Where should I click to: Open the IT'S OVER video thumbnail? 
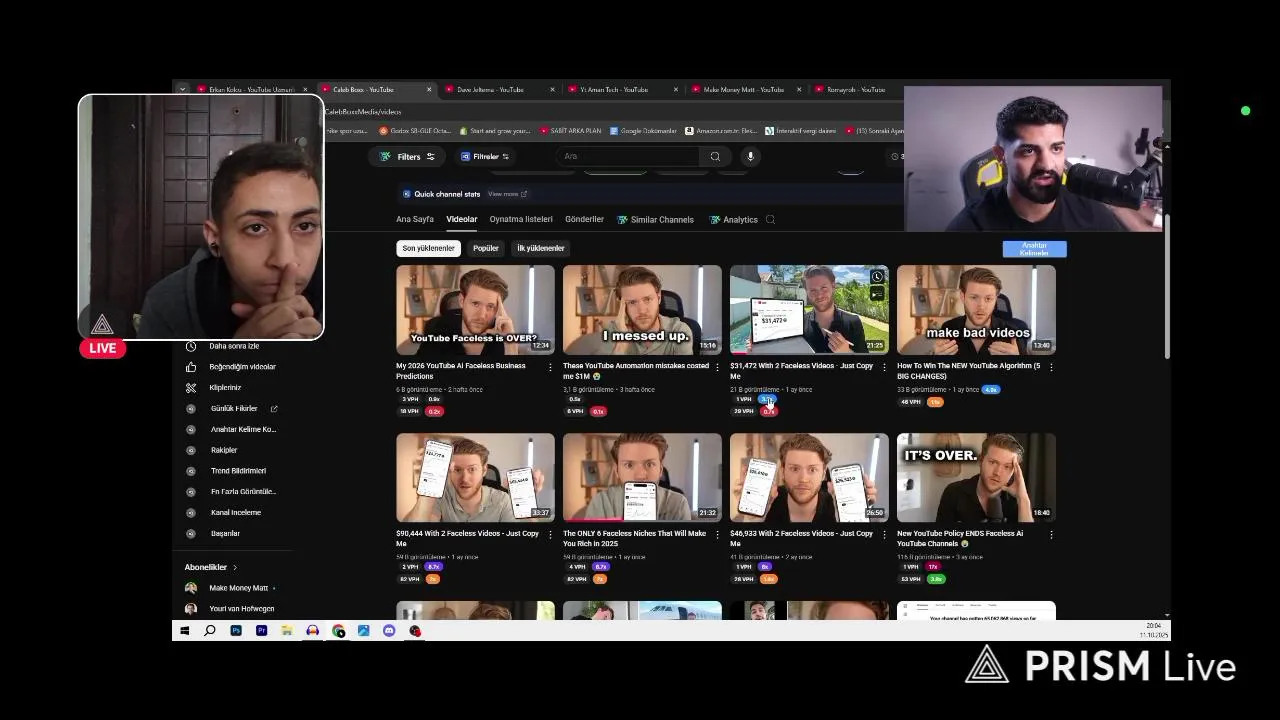tap(976, 478)
